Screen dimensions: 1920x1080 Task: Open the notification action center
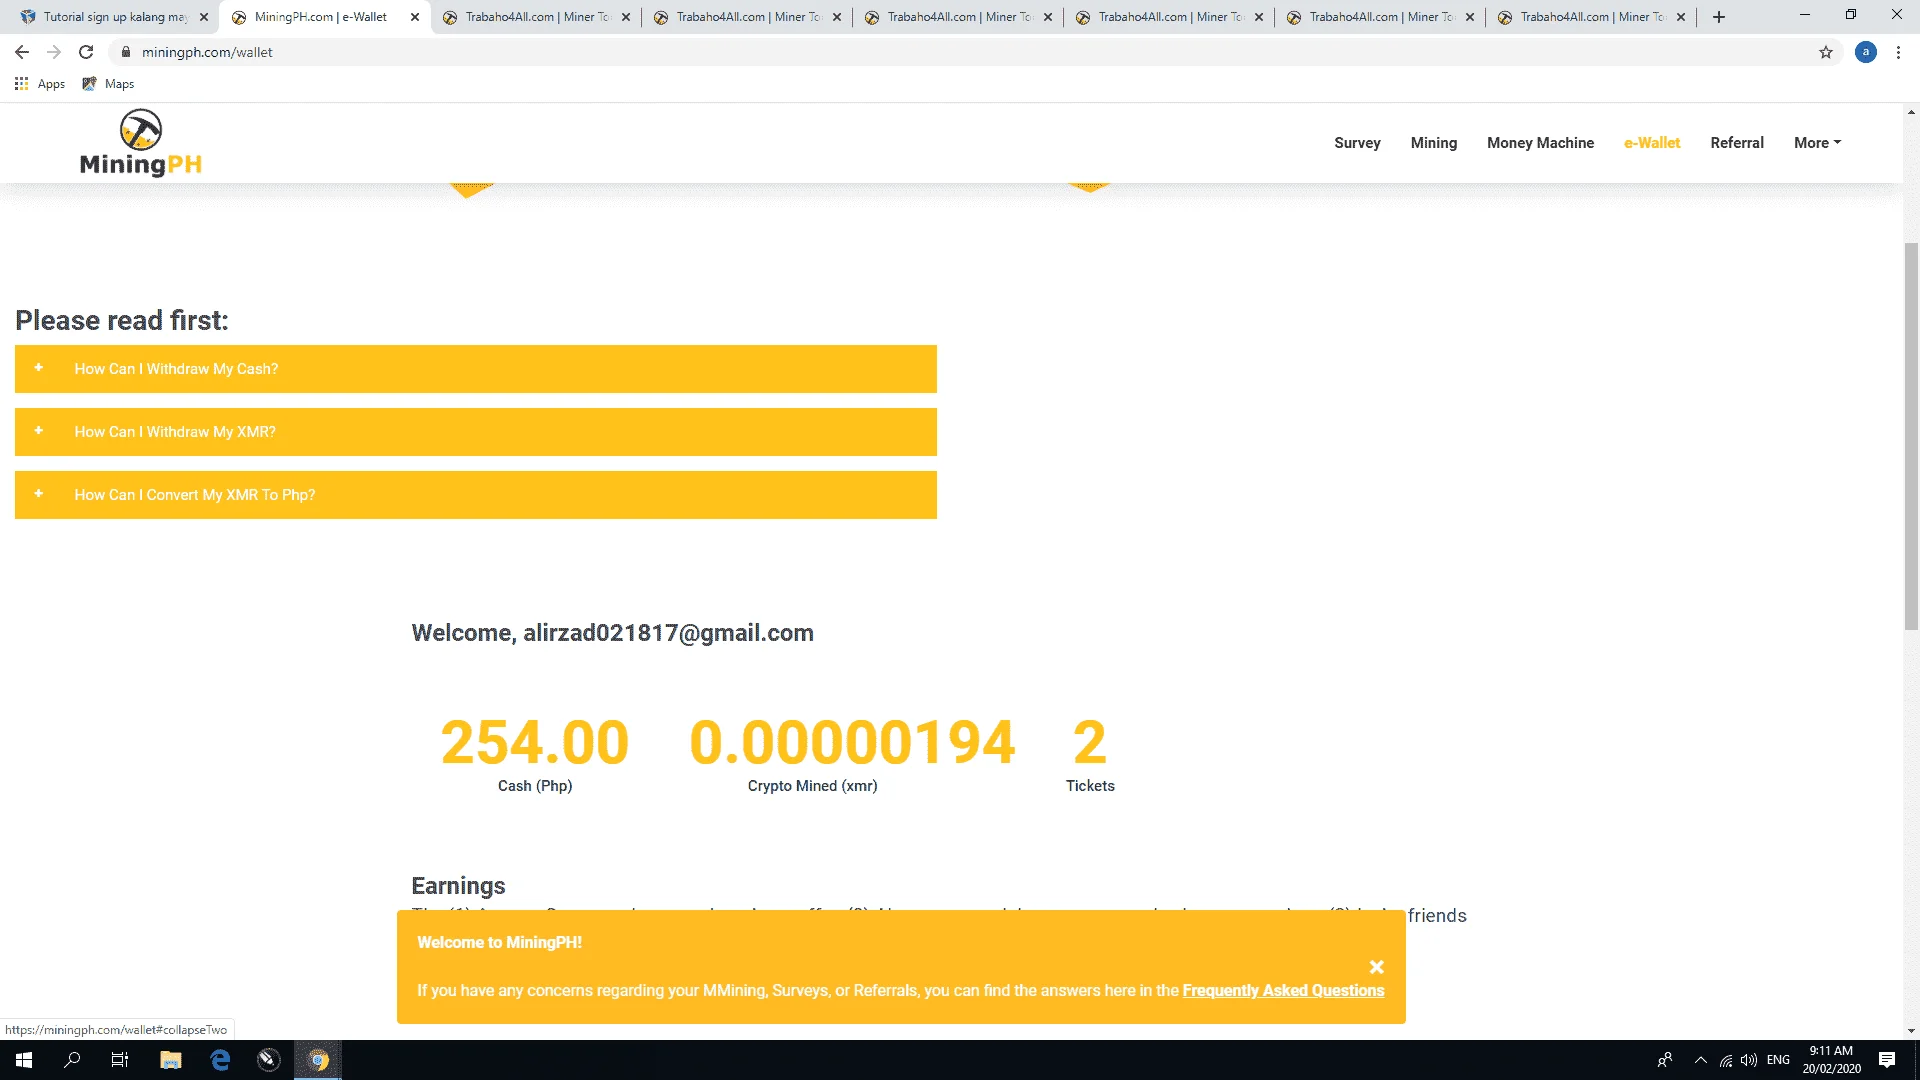tap(1887, 1060)
